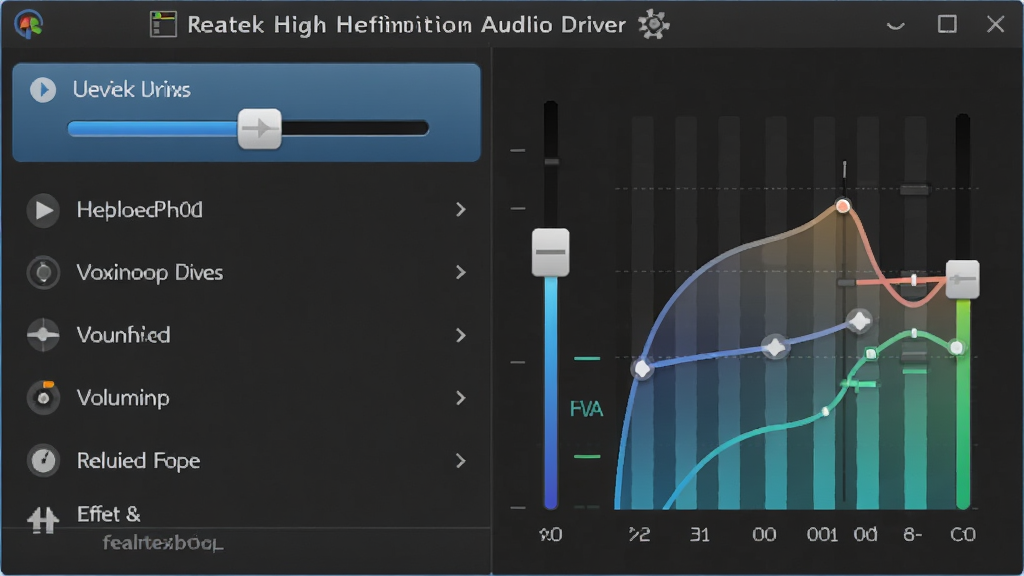
Task: Expand the Vounhied chevron
Action: (461, 335)
